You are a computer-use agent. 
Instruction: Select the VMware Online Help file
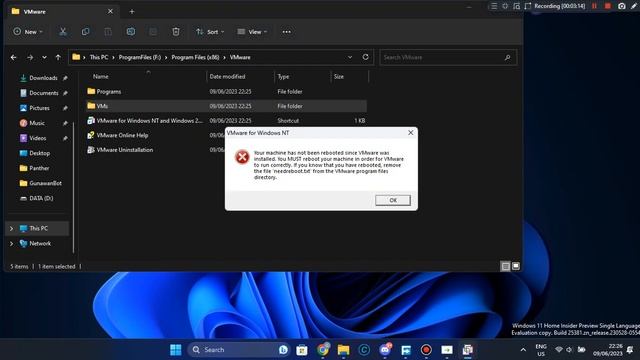[122, 135]
